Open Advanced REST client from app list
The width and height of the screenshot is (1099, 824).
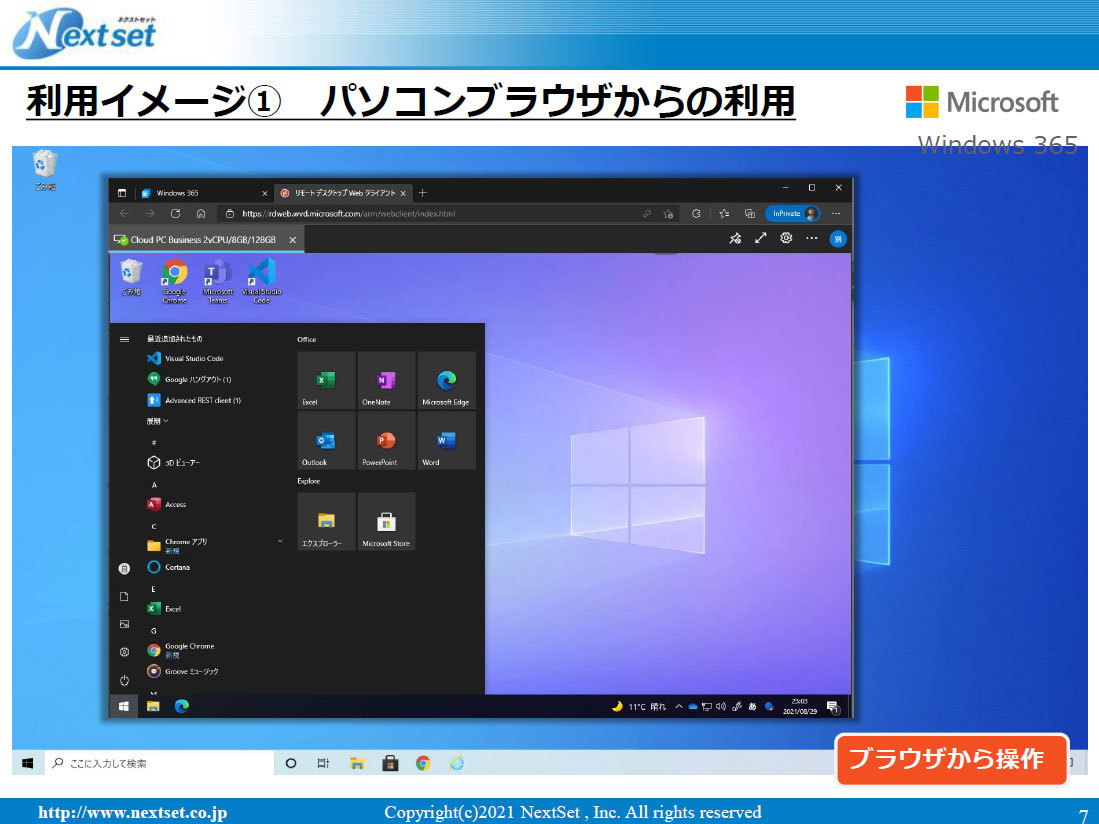click(194, 400)
